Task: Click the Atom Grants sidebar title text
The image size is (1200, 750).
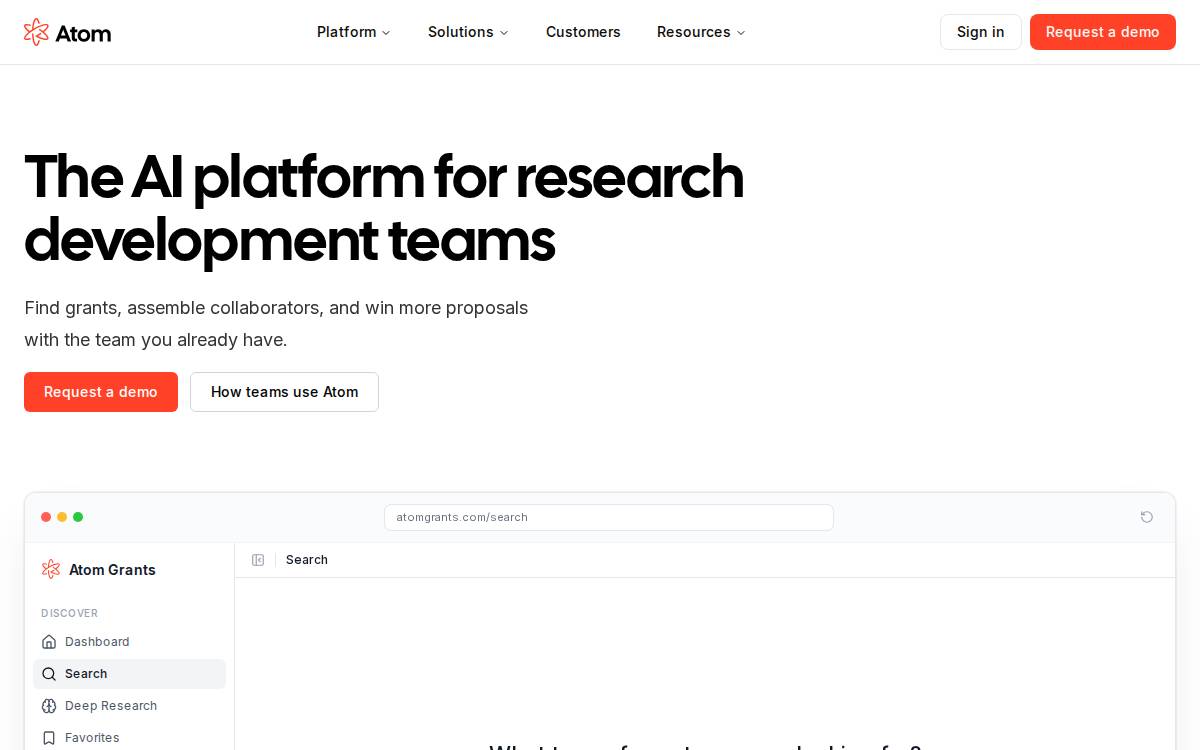Action: tap(112, 570)
